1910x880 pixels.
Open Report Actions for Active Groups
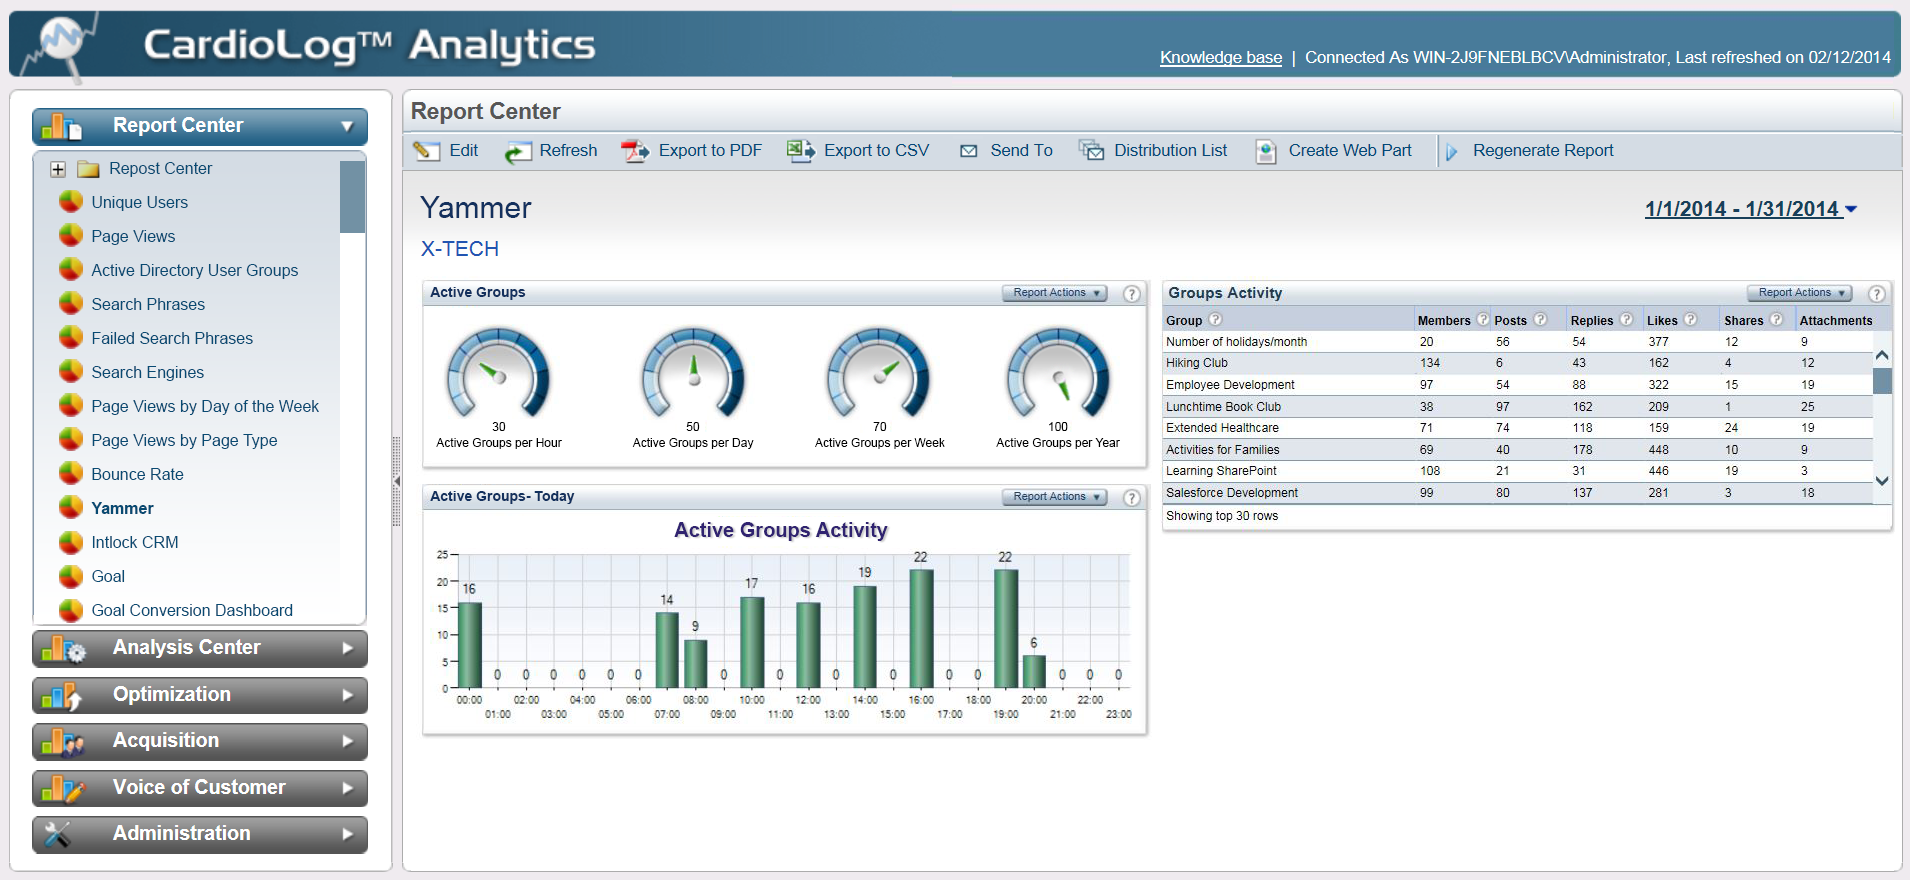[x=1054, y=293]
